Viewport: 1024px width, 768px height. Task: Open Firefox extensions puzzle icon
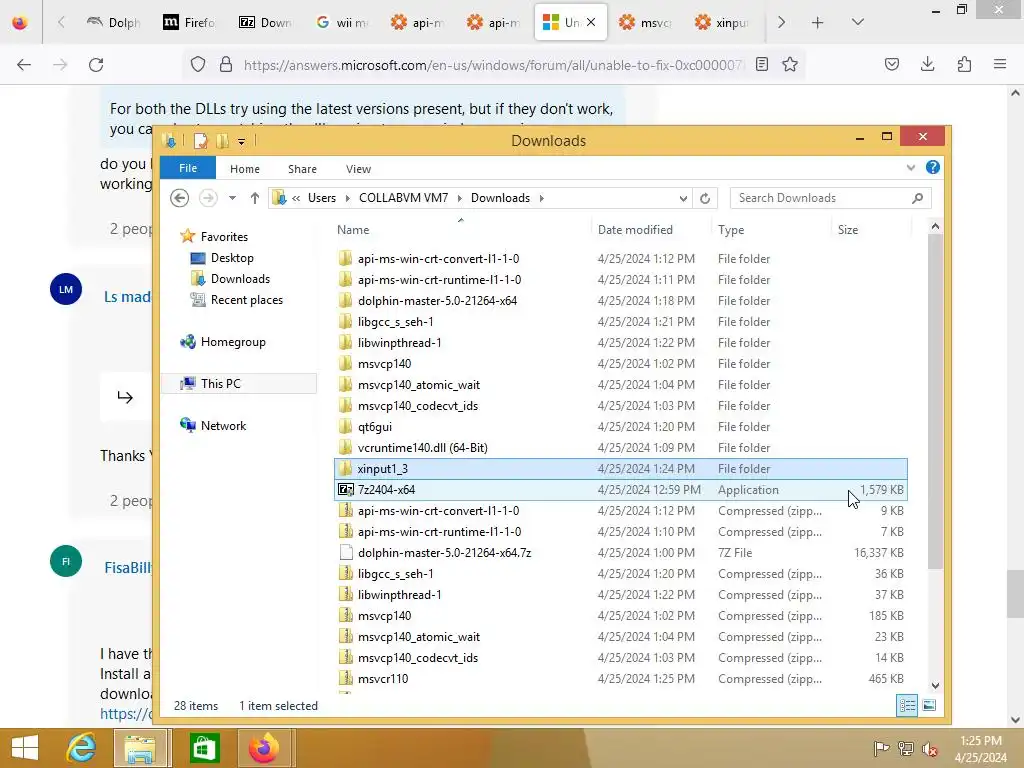(964, 65)
